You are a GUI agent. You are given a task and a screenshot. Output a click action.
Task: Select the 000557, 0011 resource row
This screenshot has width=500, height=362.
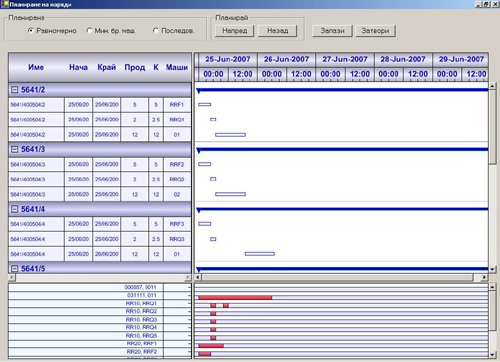click(100, 287)
